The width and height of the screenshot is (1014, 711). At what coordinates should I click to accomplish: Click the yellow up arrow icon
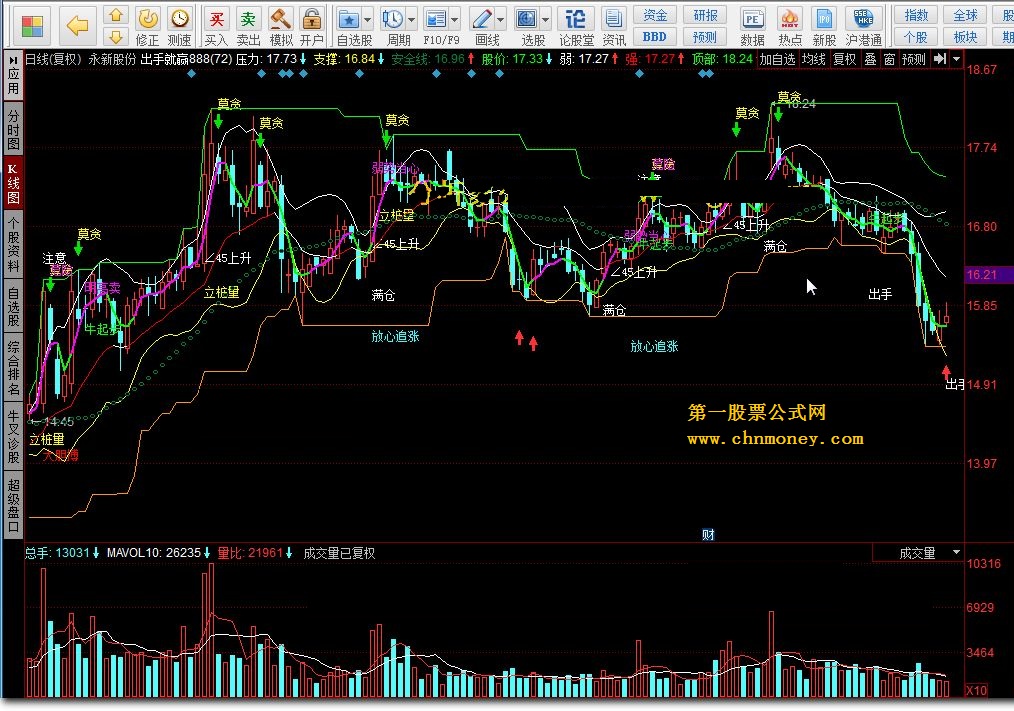[115, 14]
